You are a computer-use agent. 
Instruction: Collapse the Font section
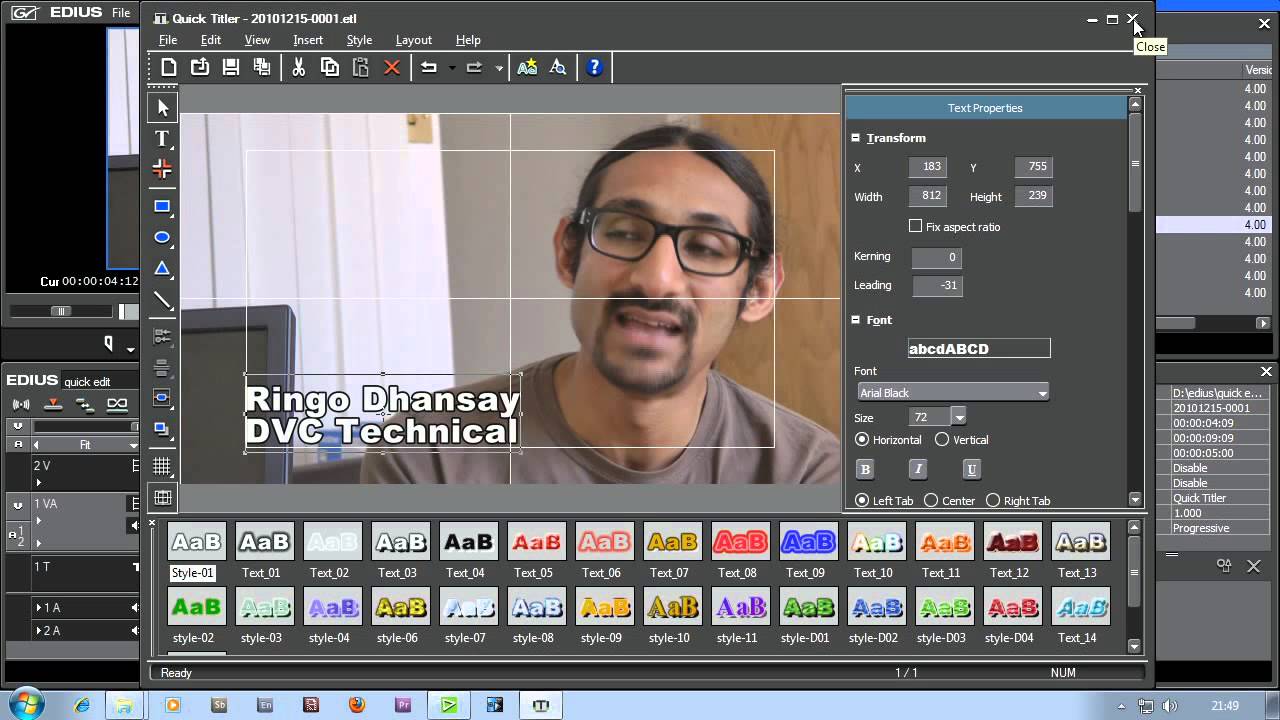856,320
